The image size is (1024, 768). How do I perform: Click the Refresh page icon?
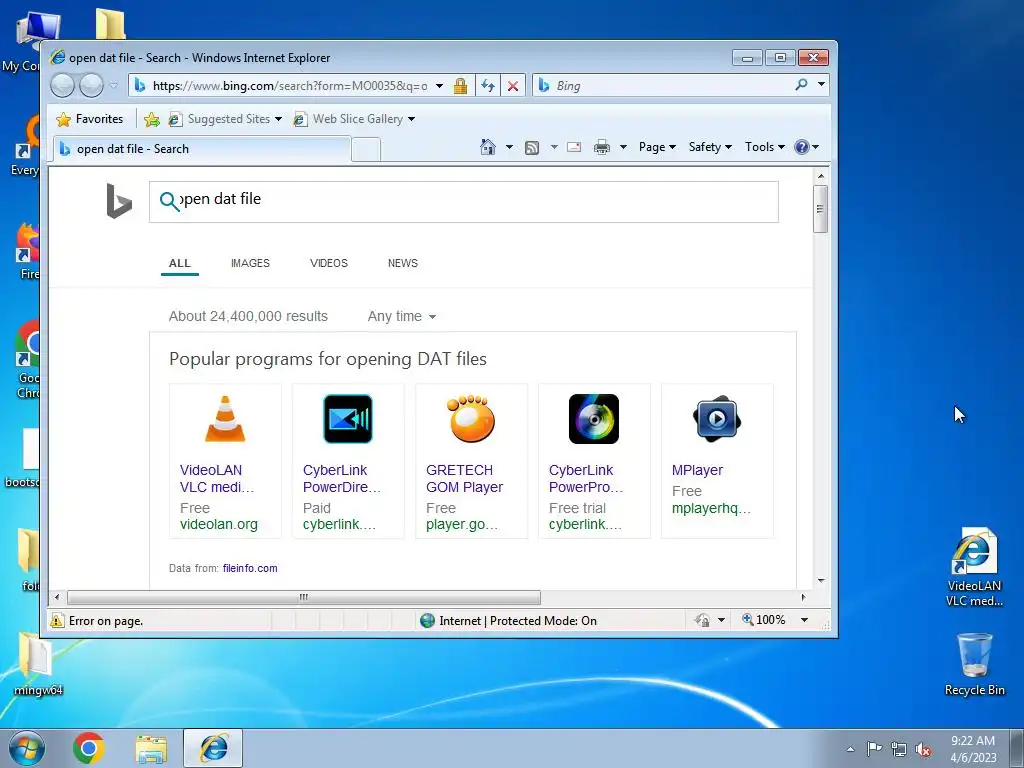click(x=487, y=86)
